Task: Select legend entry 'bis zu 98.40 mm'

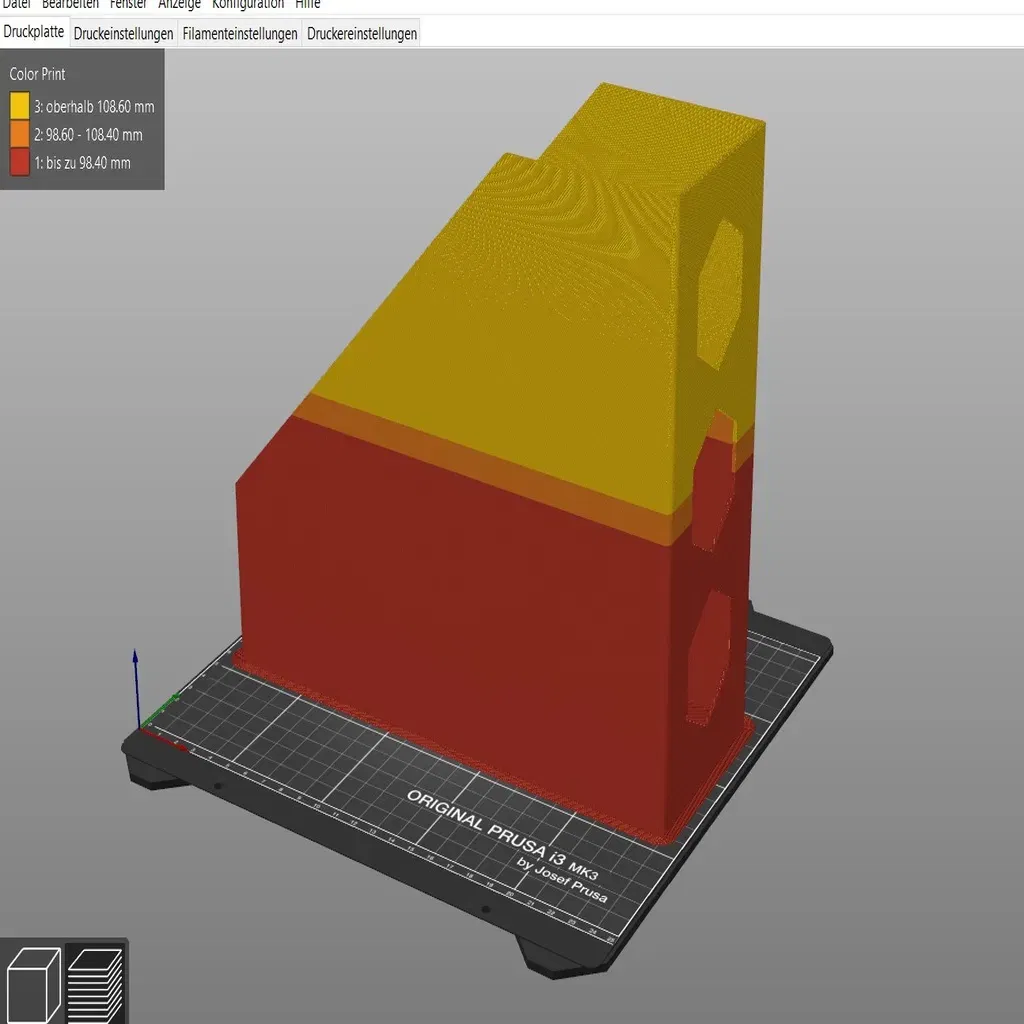Action: (82, 163)
